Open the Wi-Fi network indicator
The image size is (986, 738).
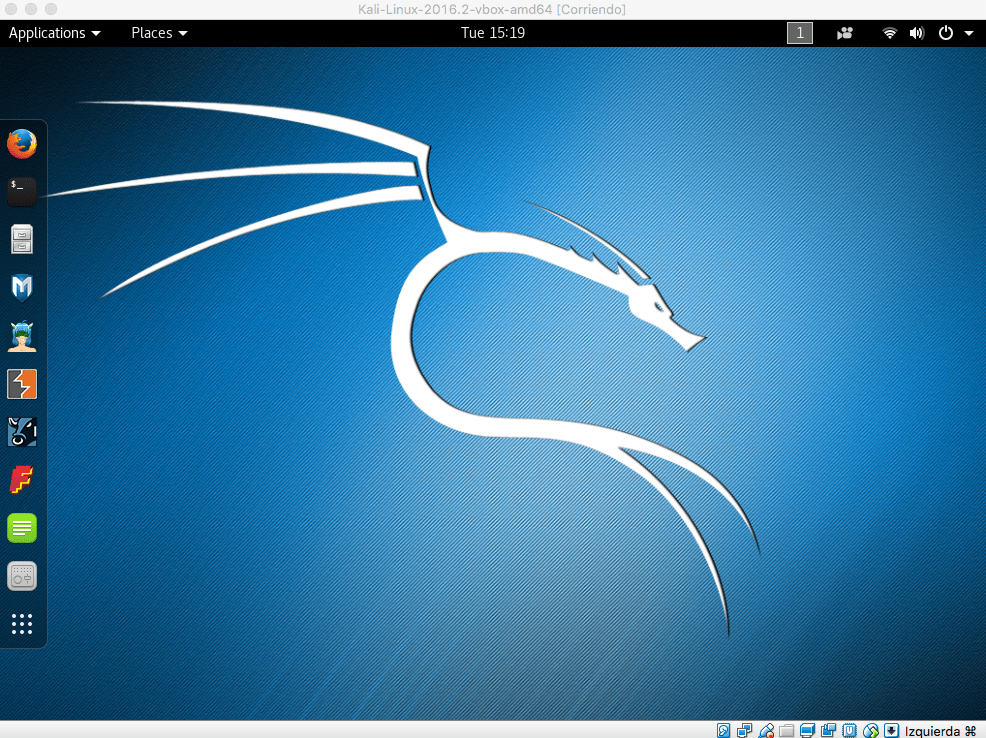889,33
